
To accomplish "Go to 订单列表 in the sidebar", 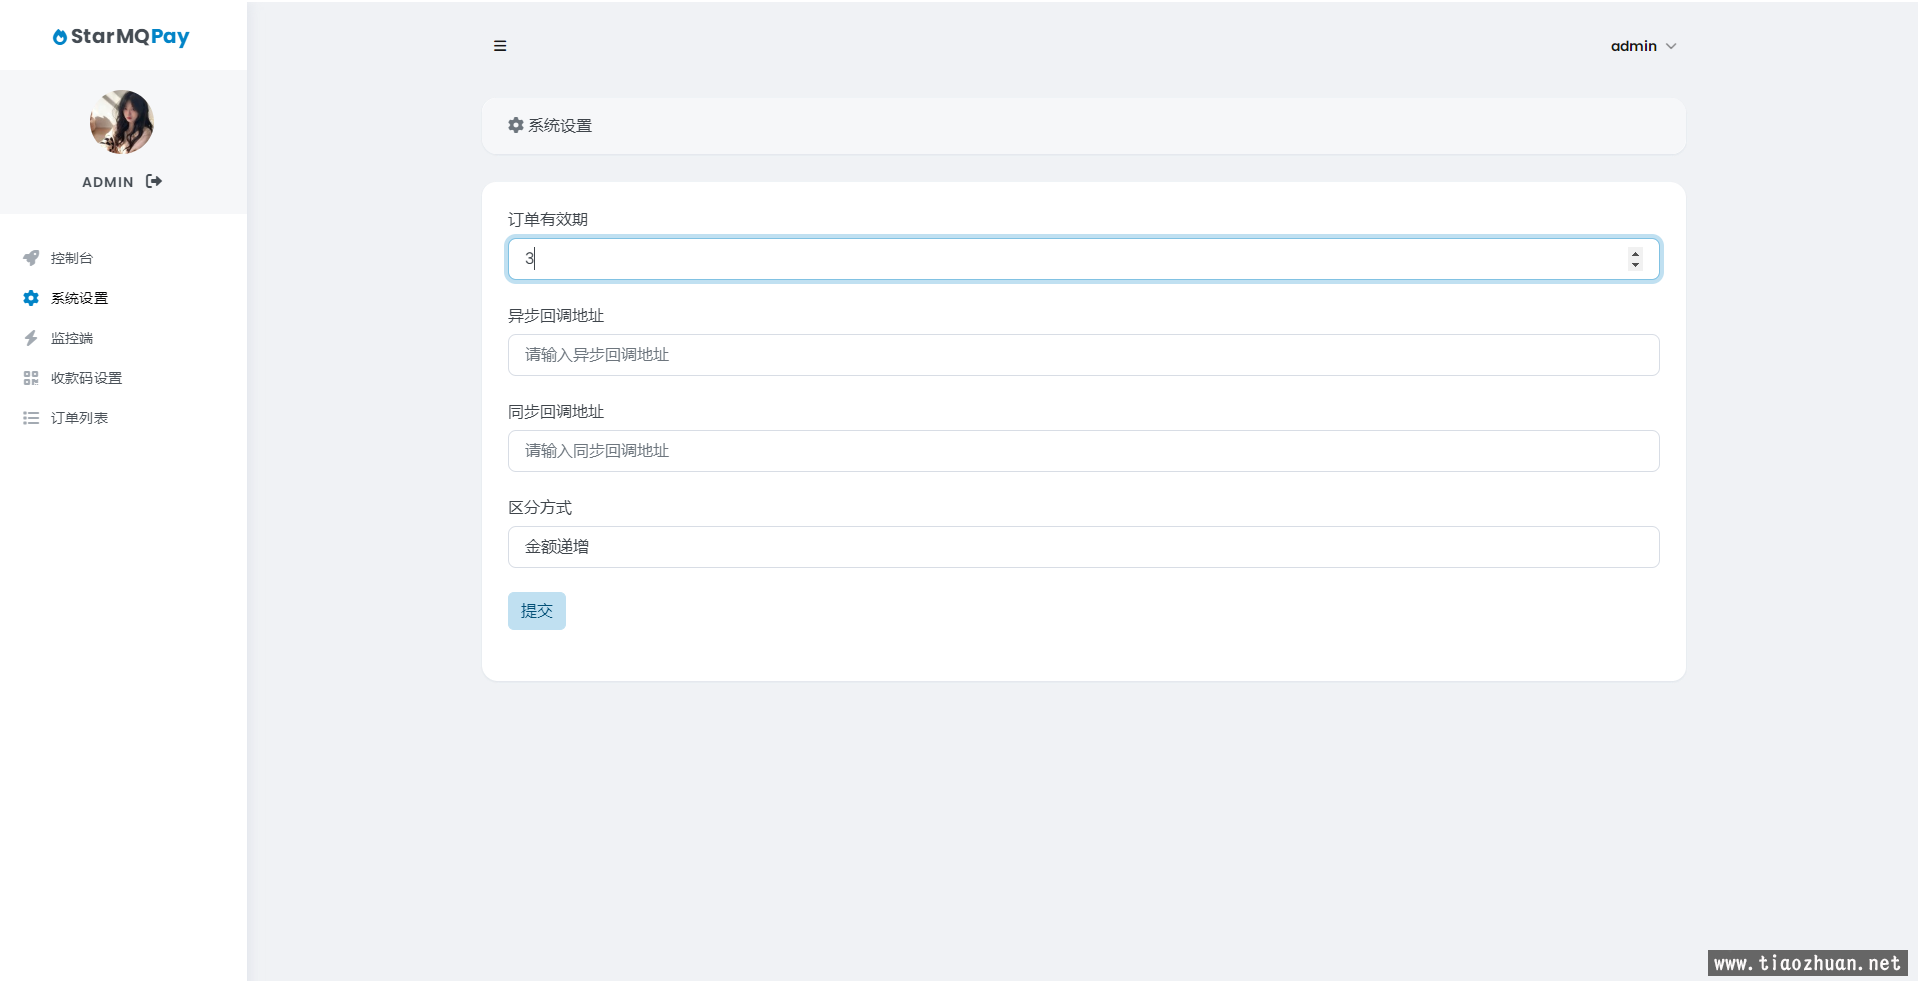I will (x=79, y=418).
